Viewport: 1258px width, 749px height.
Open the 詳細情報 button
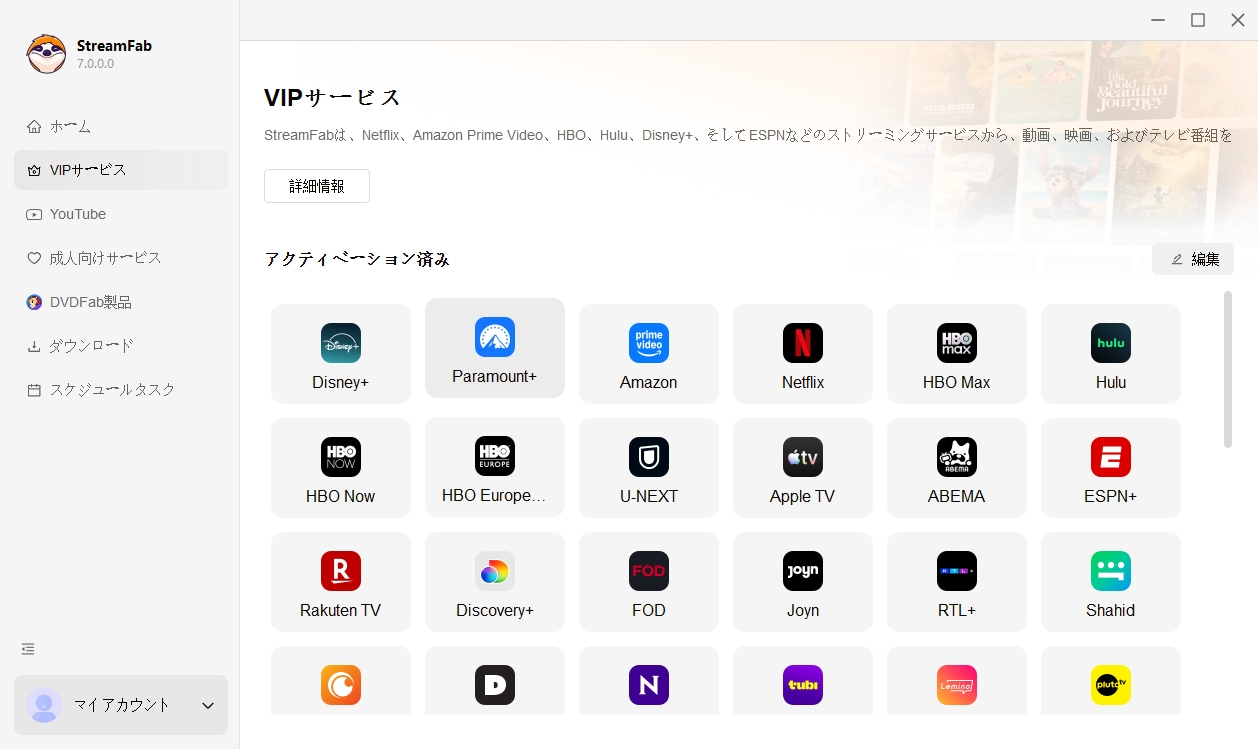[317, 185]
